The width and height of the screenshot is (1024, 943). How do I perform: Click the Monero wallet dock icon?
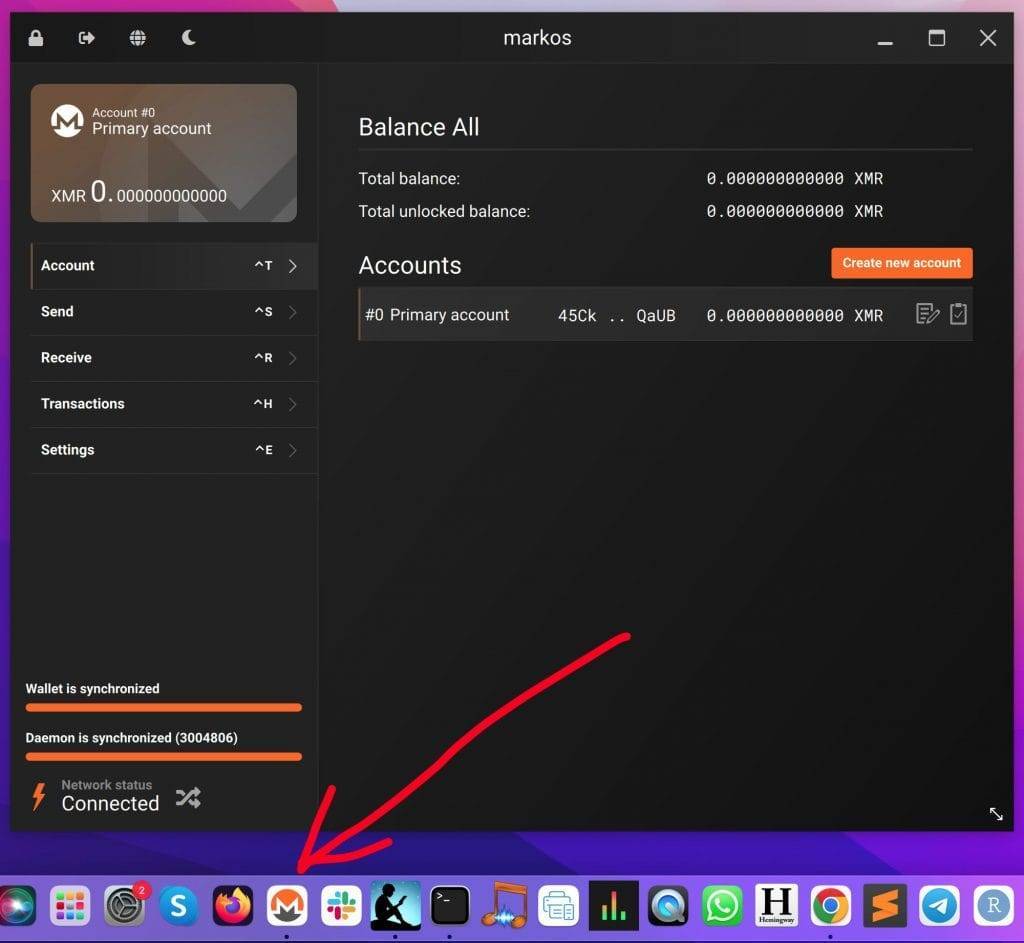[x=287, y=906]
